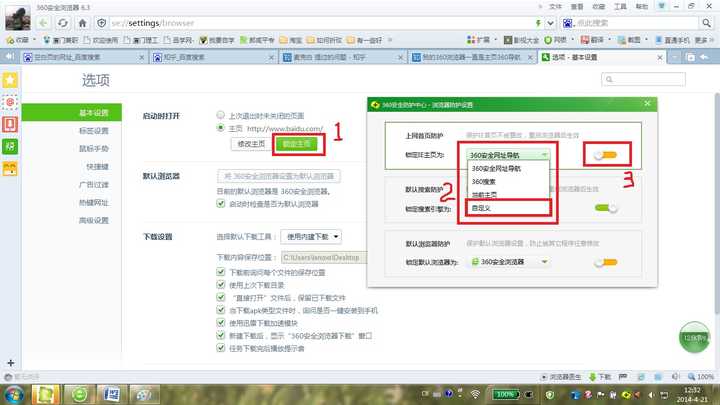Click the refresh page icon
Viewport: 720px width, 405px height.
click(x=63, y=22)
